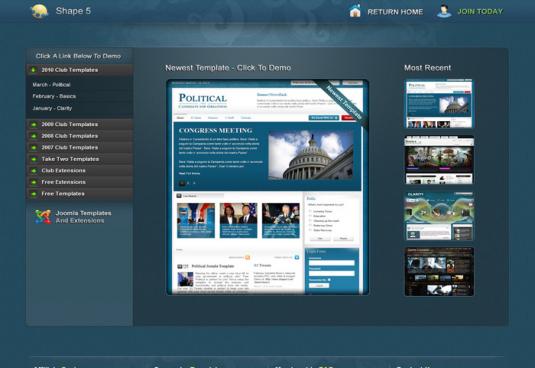Open the second Most Recent thumbnail

pos(439,160)
